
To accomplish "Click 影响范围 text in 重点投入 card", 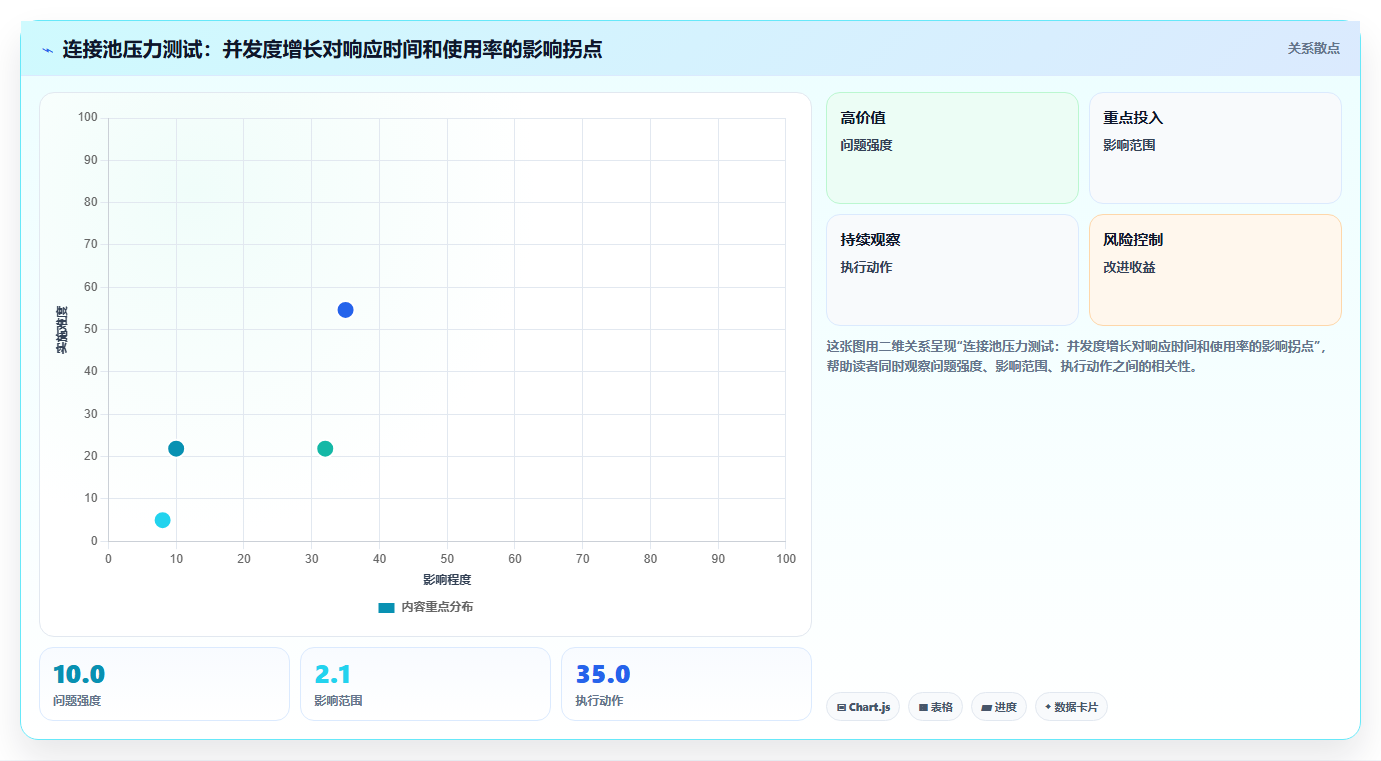I will [x=1129, y=145].
